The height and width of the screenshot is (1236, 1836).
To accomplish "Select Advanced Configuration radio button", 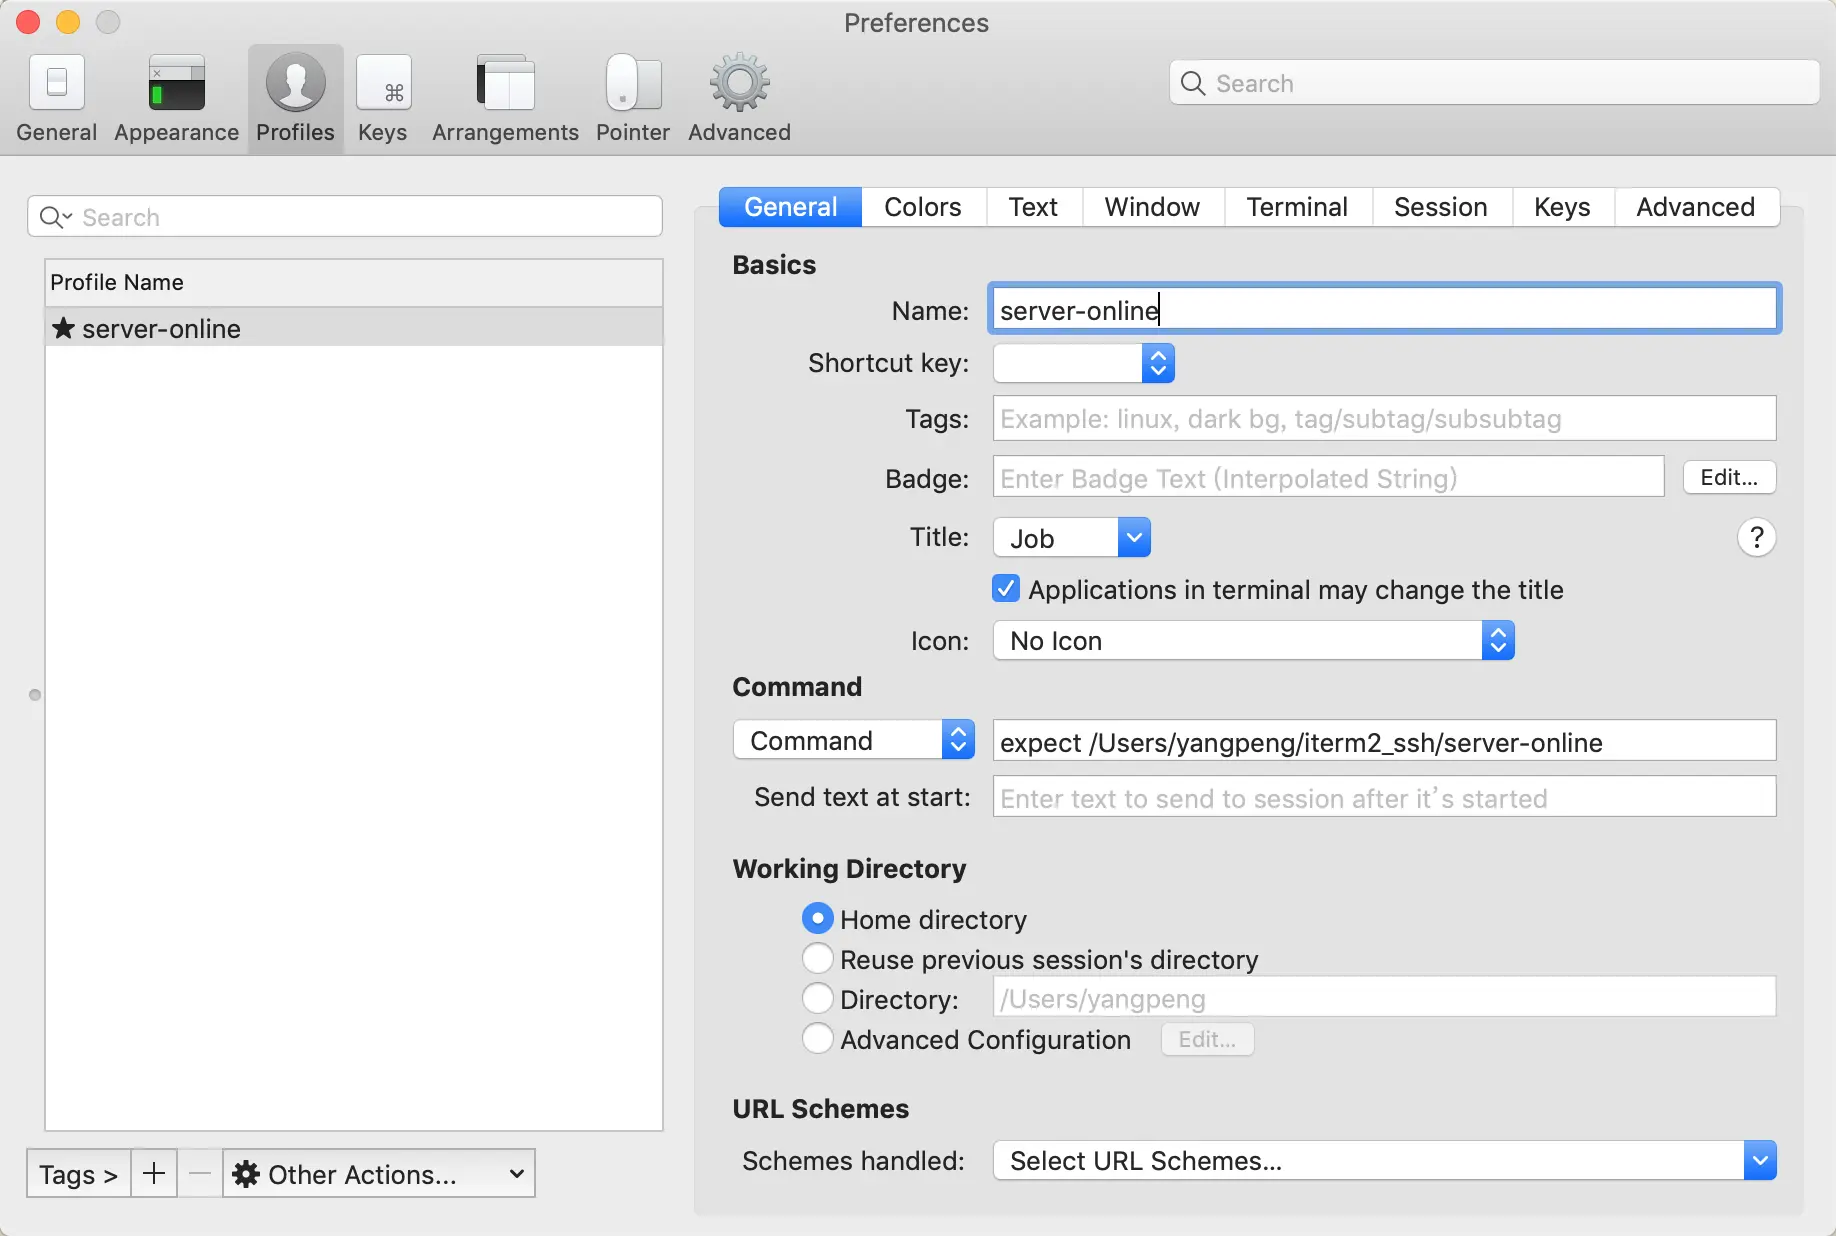I will coord(818,1038).
